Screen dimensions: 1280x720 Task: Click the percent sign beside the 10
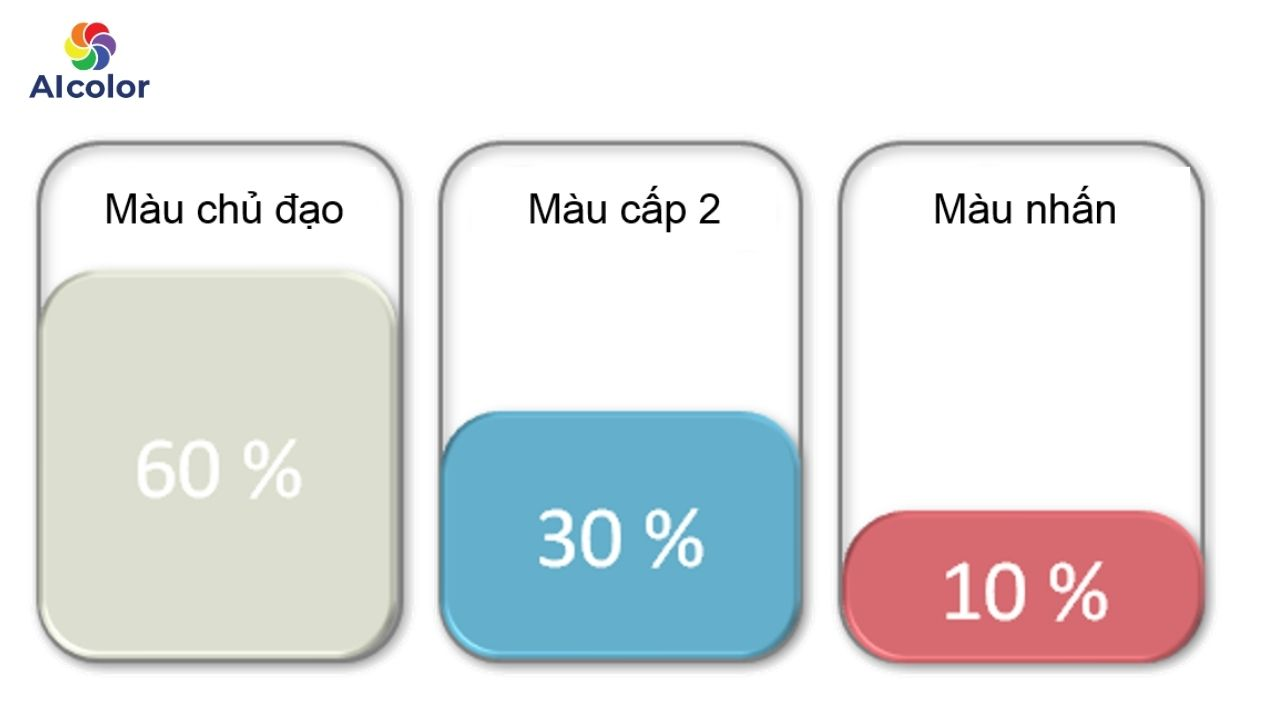(1080, 591)
